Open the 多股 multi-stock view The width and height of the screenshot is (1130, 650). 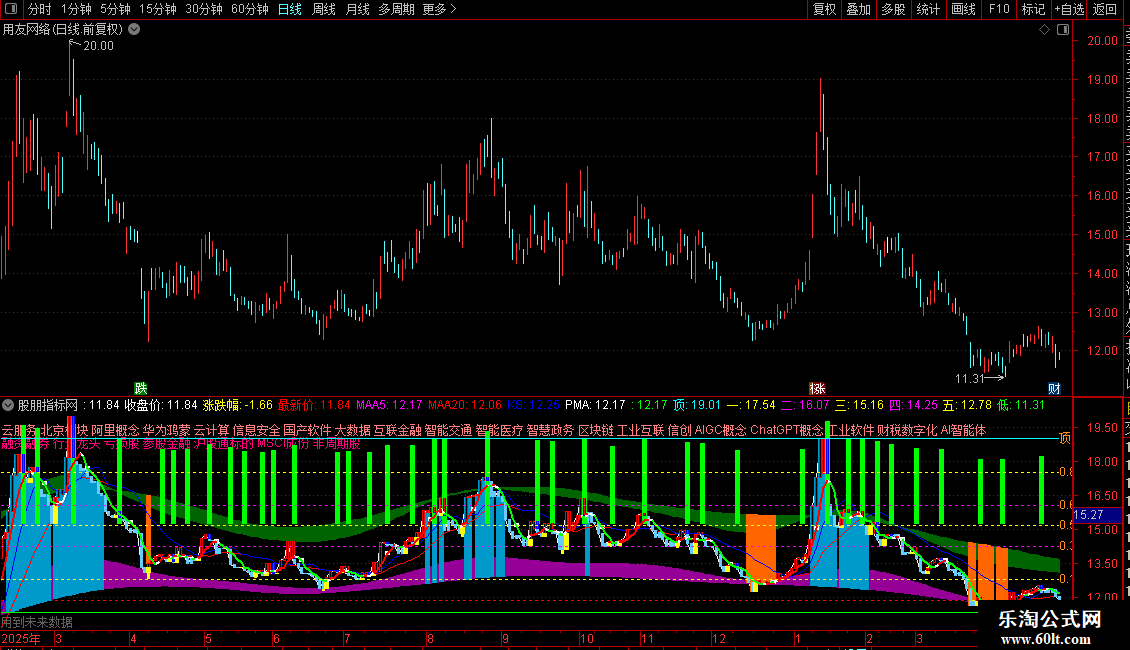tap(893, 9)
